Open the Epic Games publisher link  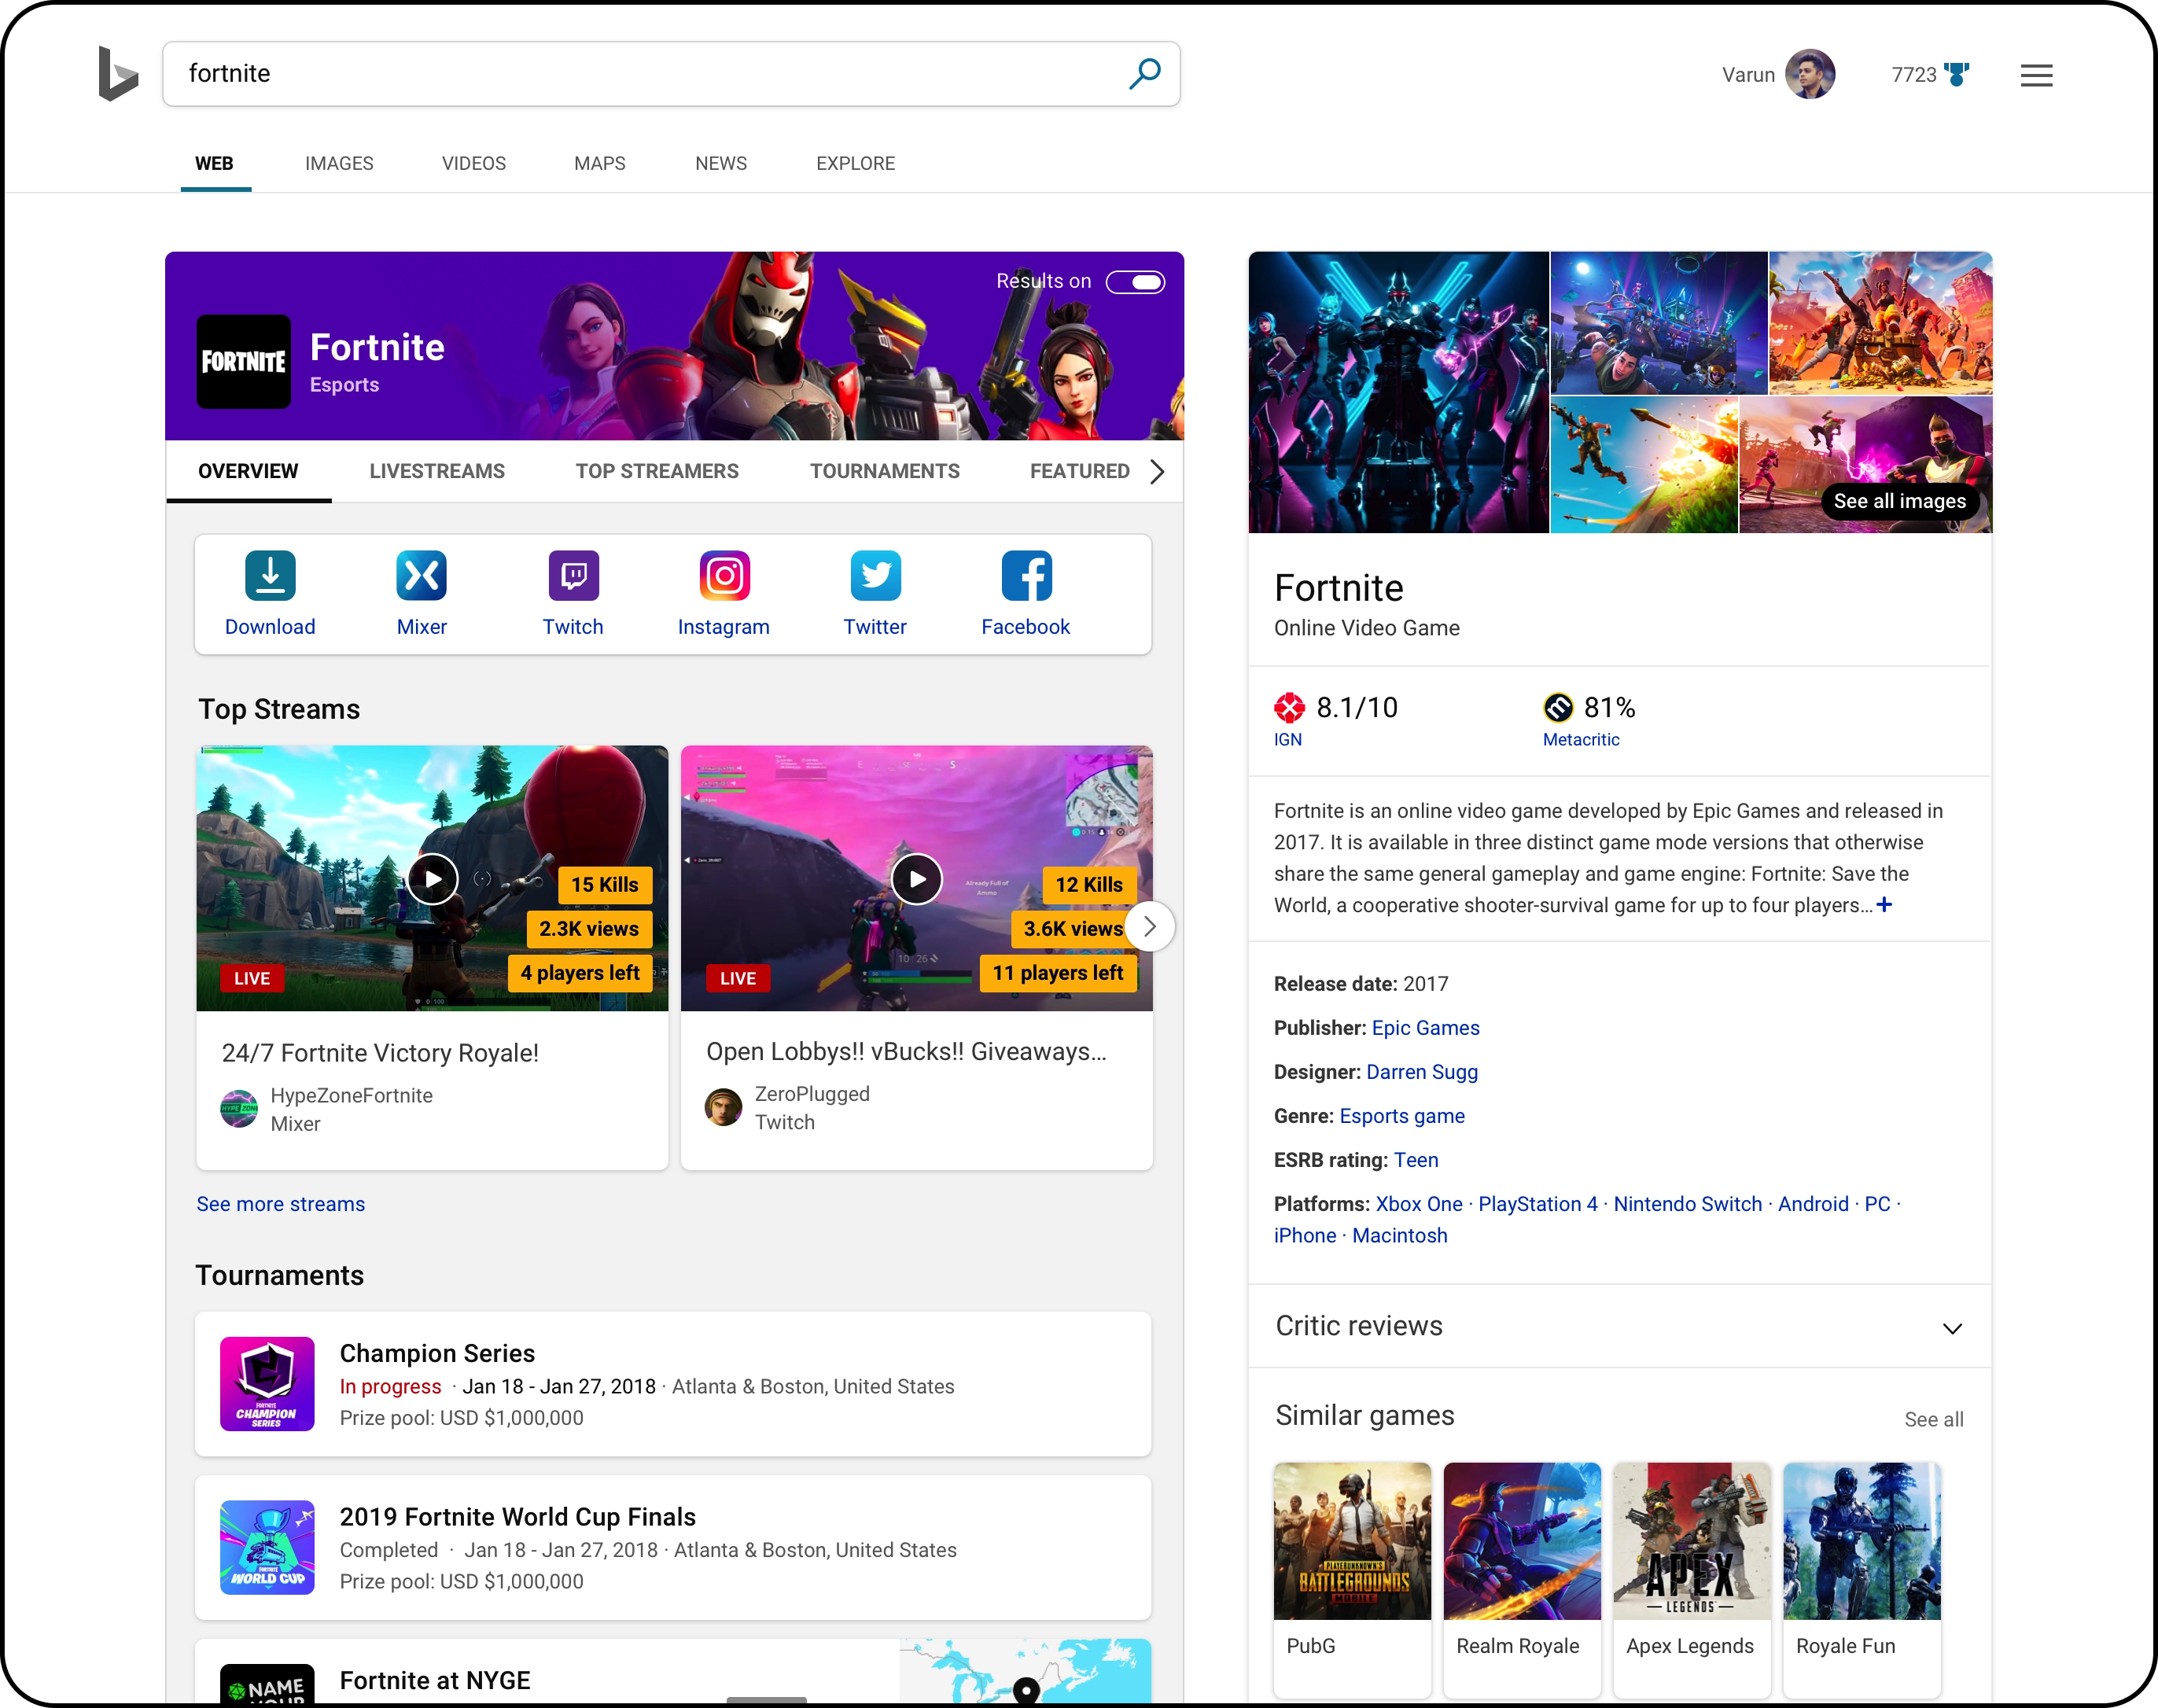[x=1425, y=1028]
